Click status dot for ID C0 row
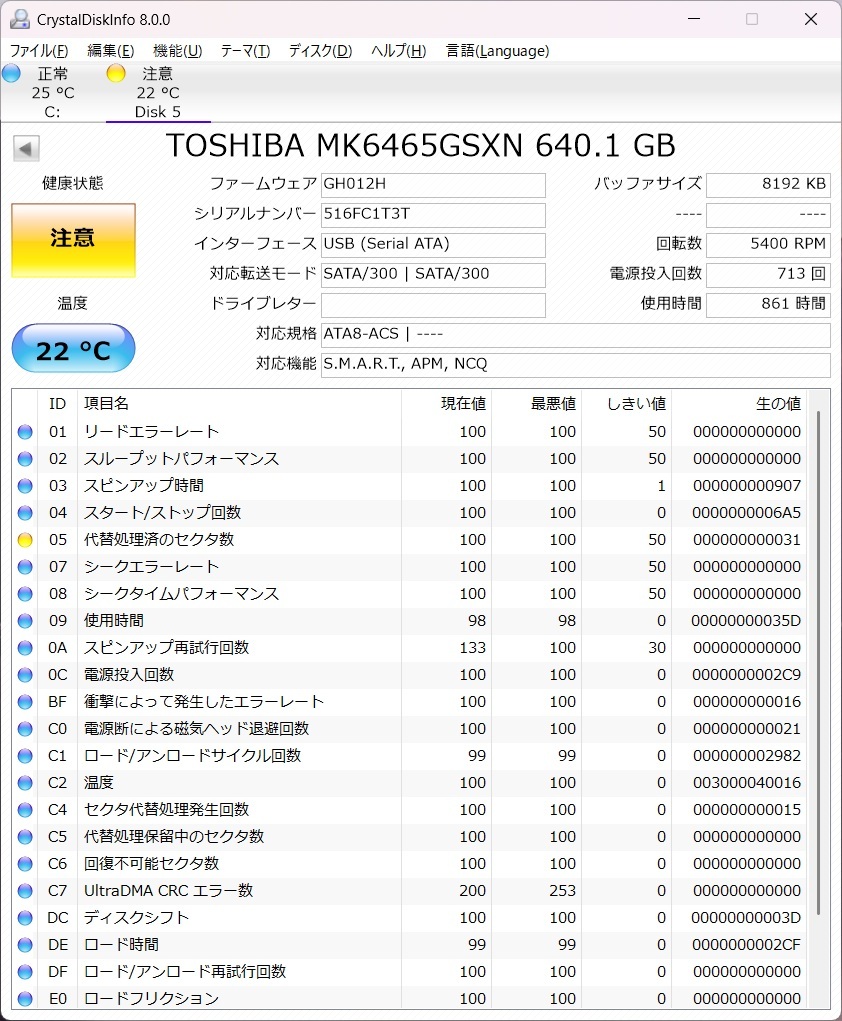Image resolution: width=842 pixels, height=1021 pixels. click(25, 729)
